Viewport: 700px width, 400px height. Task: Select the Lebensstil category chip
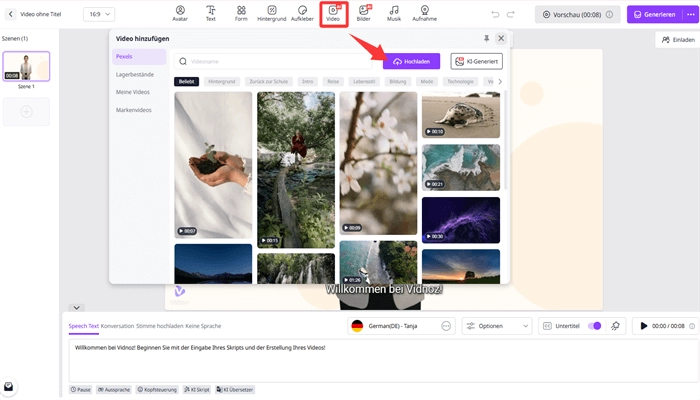pyautogui.click(x=364, y=82)
